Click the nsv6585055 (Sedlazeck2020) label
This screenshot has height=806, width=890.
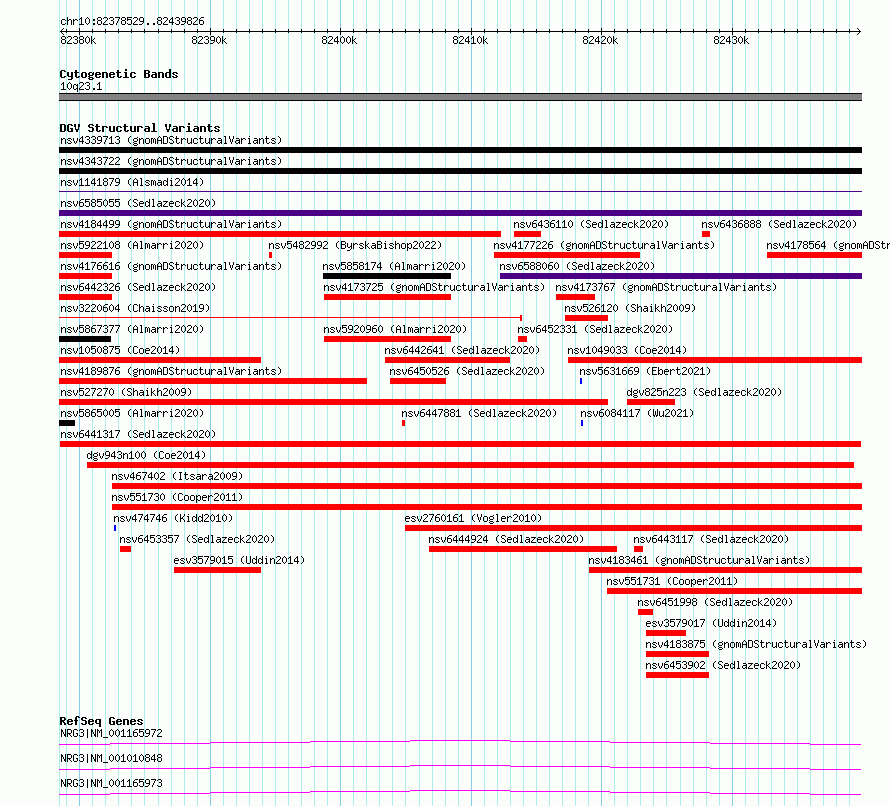coord(138,203)
